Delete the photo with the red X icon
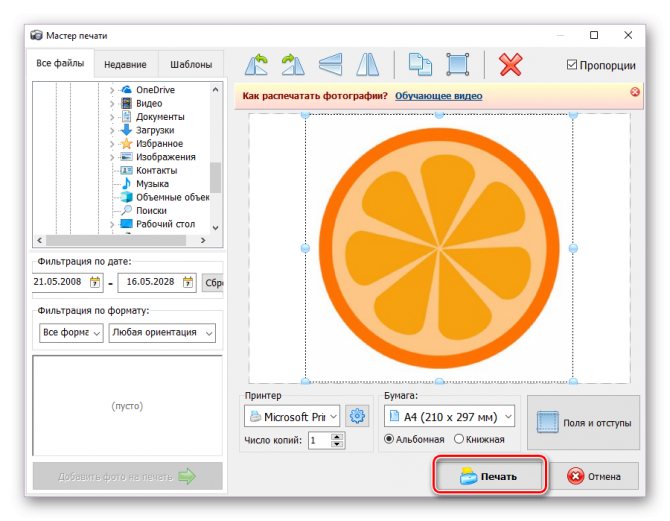Screen dimensions: 670x521 [x=510, y=65]
